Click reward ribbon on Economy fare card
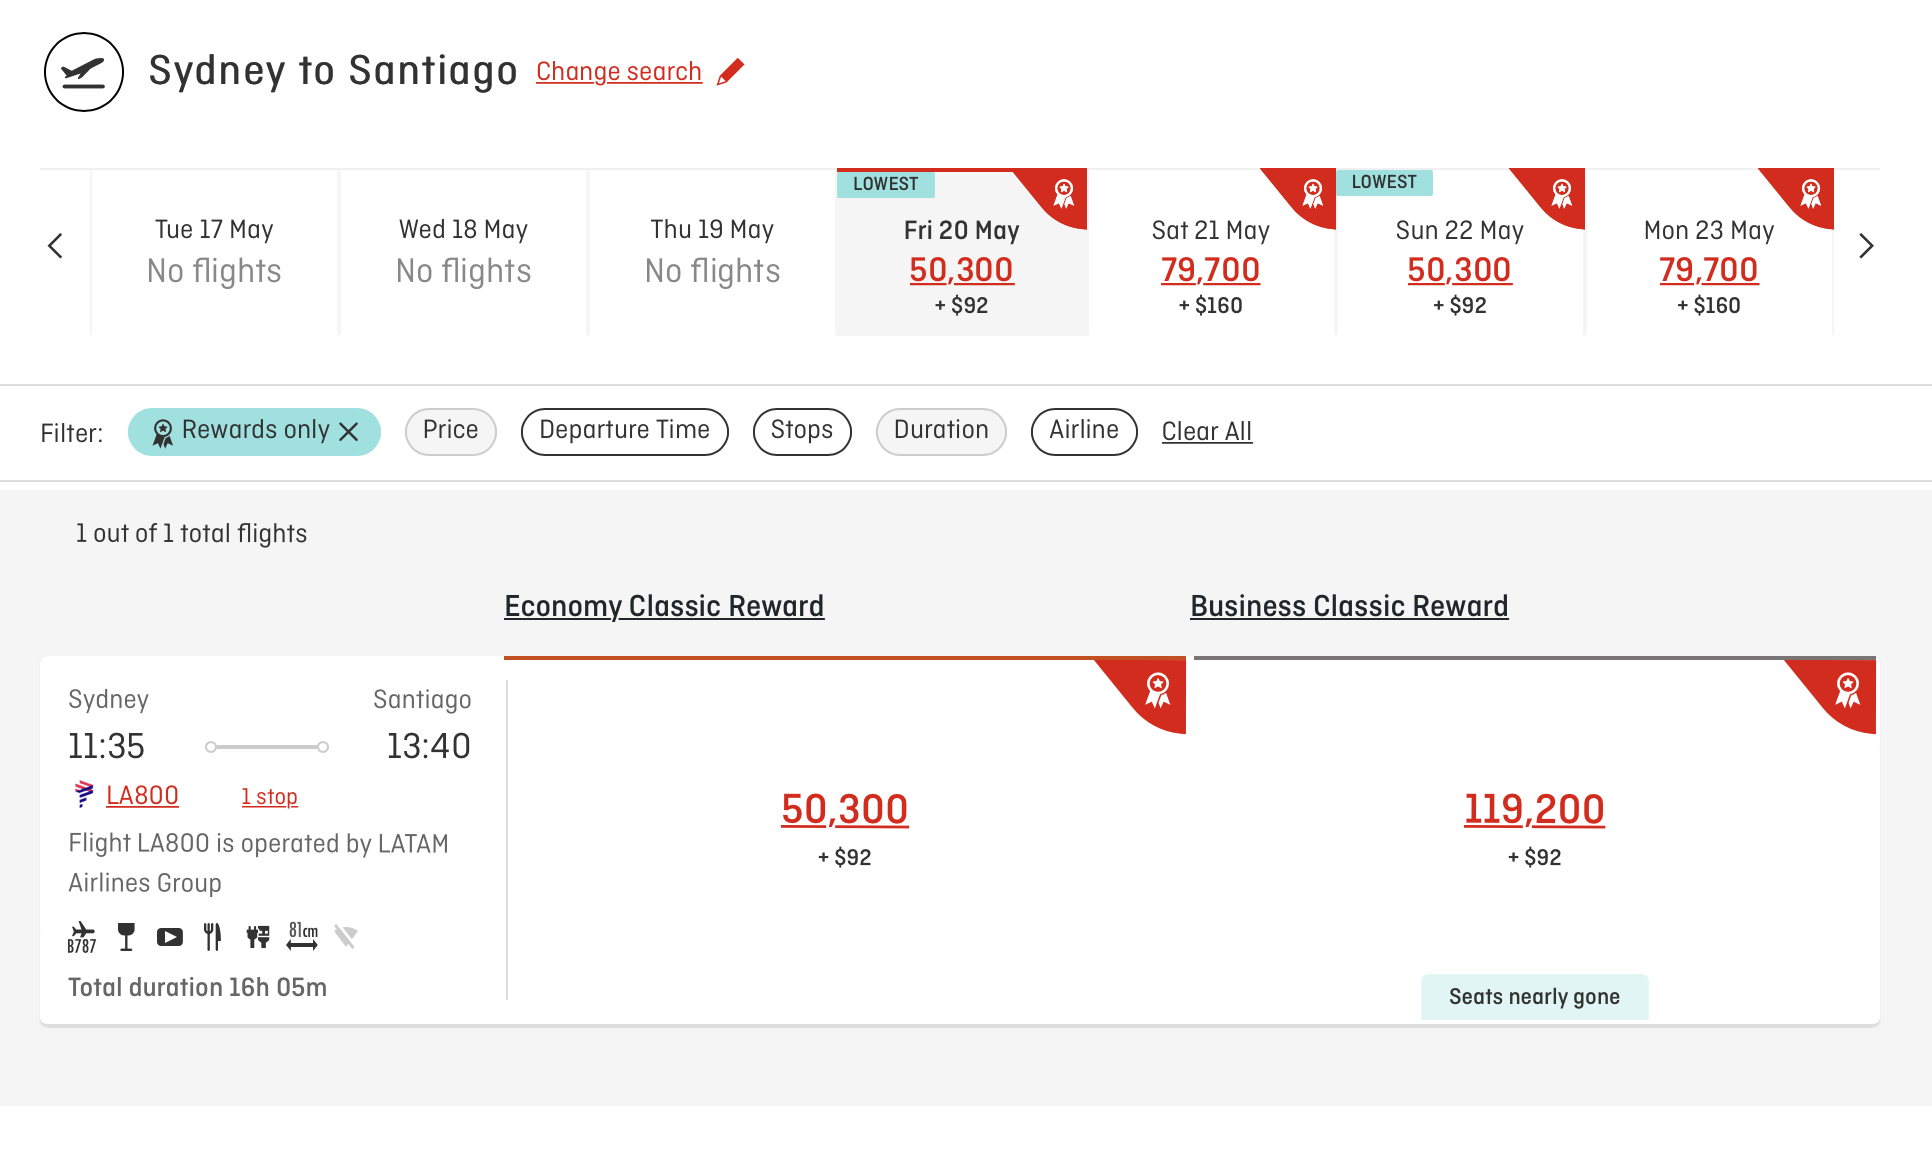 (x=1158, y=690)
